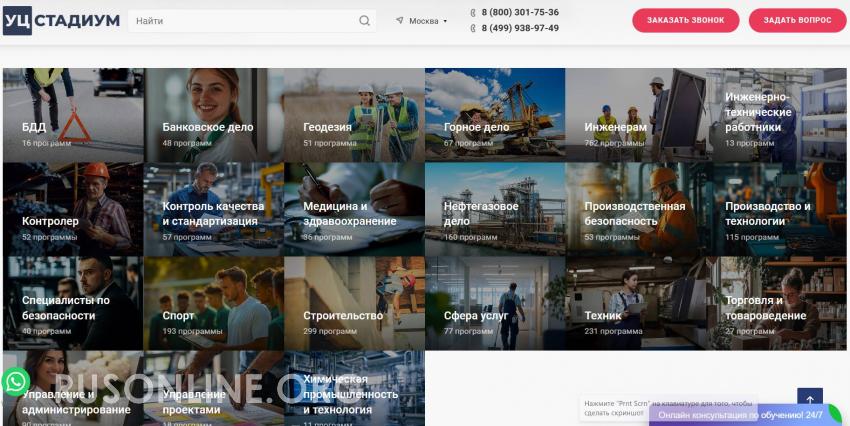Screen dimensions: 850x426
Task: Open WhatsApp chat via green icon
Action: pos(16,382)
